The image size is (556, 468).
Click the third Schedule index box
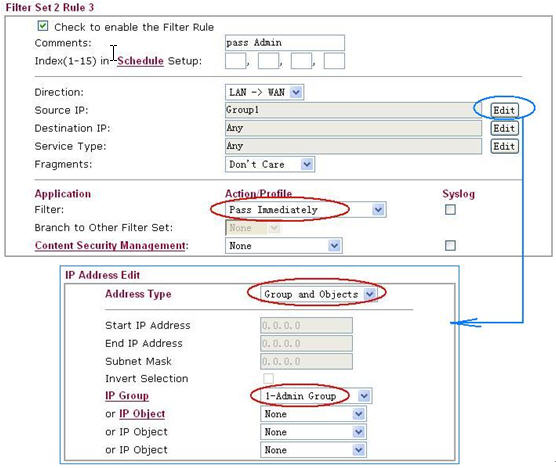coord(301,61)
